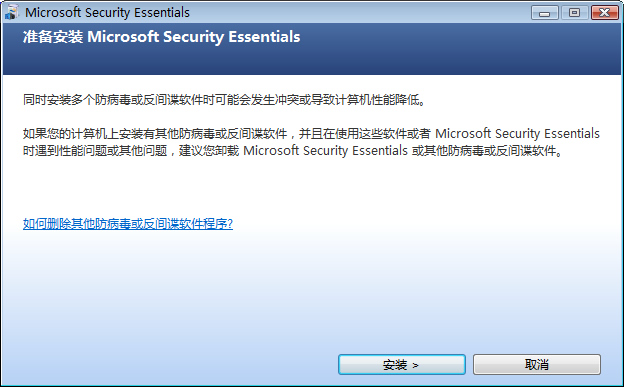The width and height of the screenshot is (624, 387).
Task: Click "Microsoft Security Essentials" at end of second paragraph's first line
Action: tap(517, 133)
